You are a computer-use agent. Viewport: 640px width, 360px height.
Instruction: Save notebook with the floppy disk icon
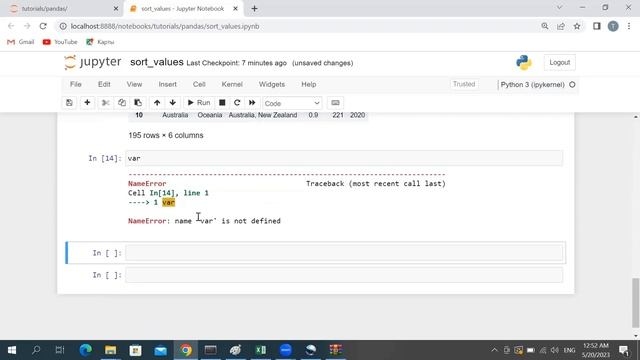point(69,103)
